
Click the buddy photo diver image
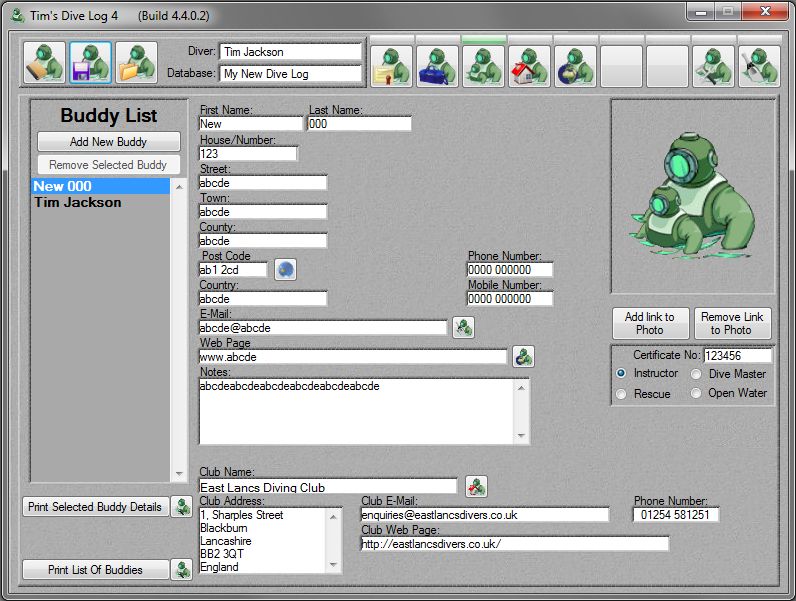pyautogui.click(x=692, y=196)
